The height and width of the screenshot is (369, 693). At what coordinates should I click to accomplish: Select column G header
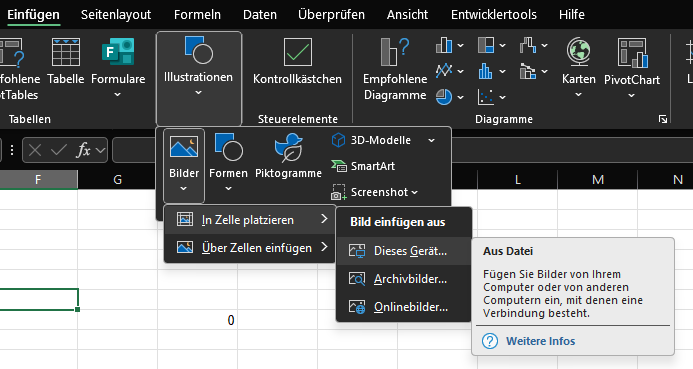(118, 179)
